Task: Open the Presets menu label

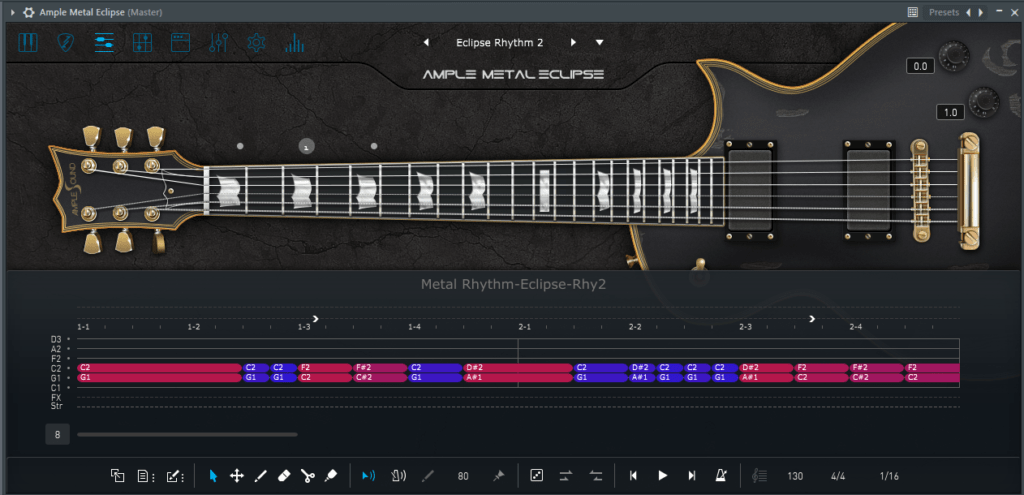Action: click(944, 12)
